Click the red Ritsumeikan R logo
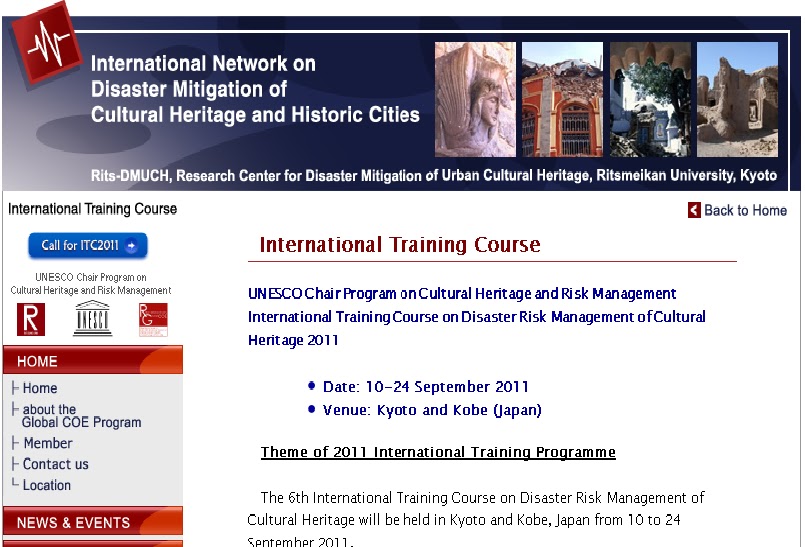Screen dimensions: 805x547 [x=31, y=319]
